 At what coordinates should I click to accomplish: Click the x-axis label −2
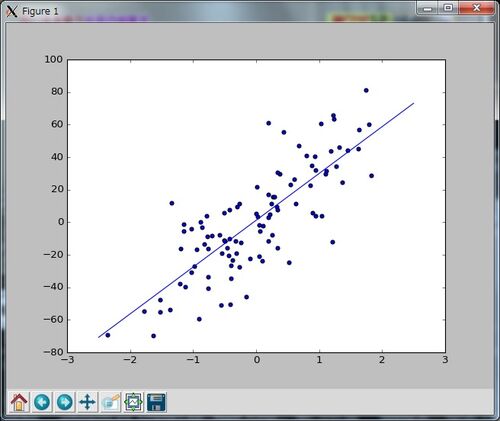130,360
